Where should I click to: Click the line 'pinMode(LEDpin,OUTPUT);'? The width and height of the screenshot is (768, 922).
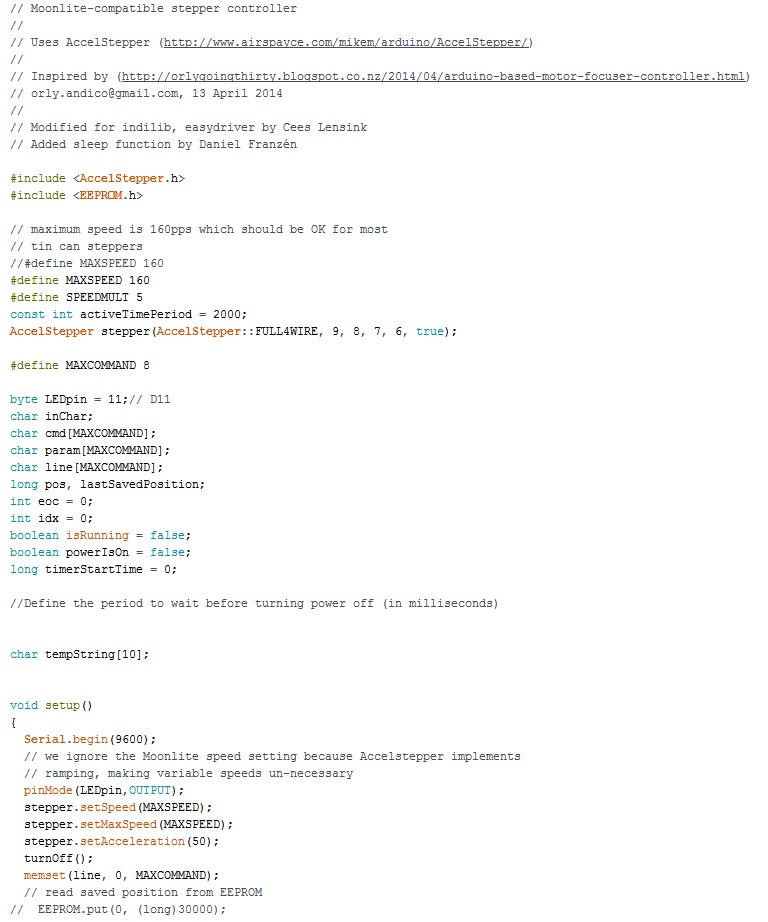pyautogui.click(x=104, y=792)
